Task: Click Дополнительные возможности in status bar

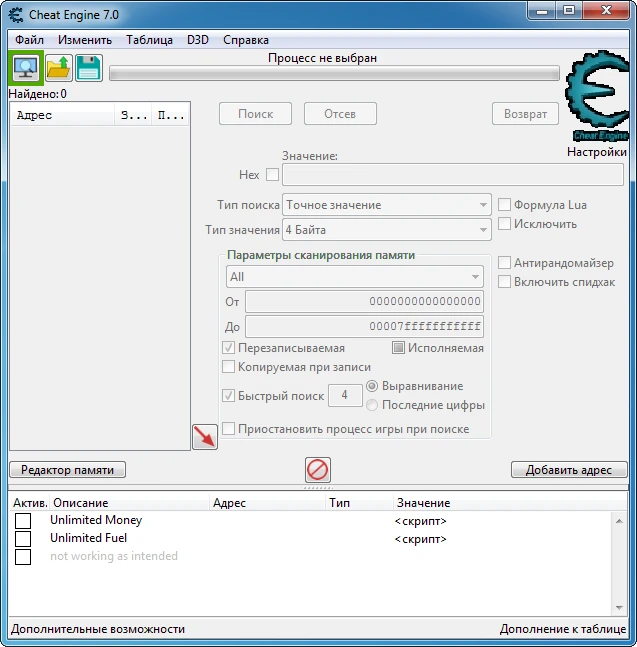Action: point(98,629)
